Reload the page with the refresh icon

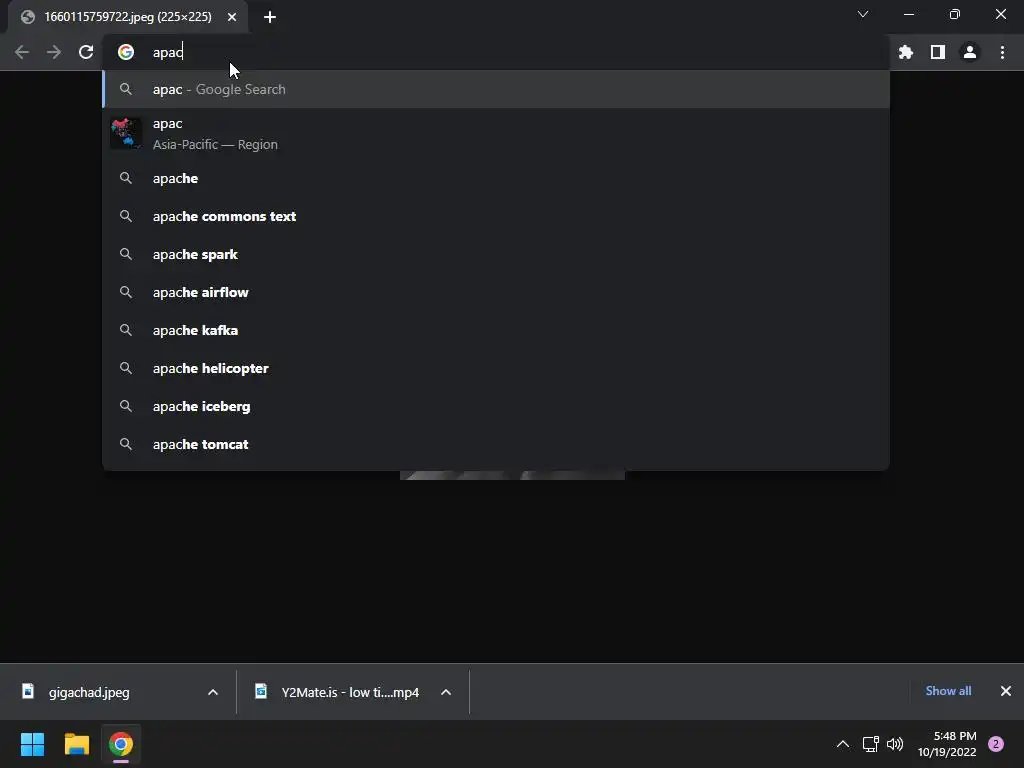click(86, 52)
